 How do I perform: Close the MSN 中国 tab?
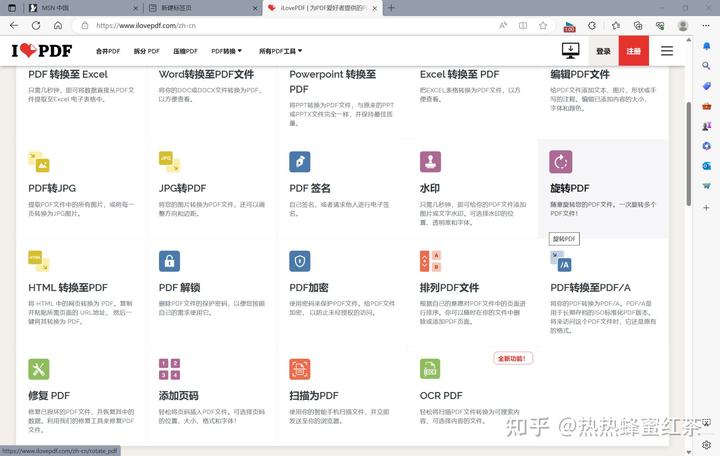tap(135, 8)
